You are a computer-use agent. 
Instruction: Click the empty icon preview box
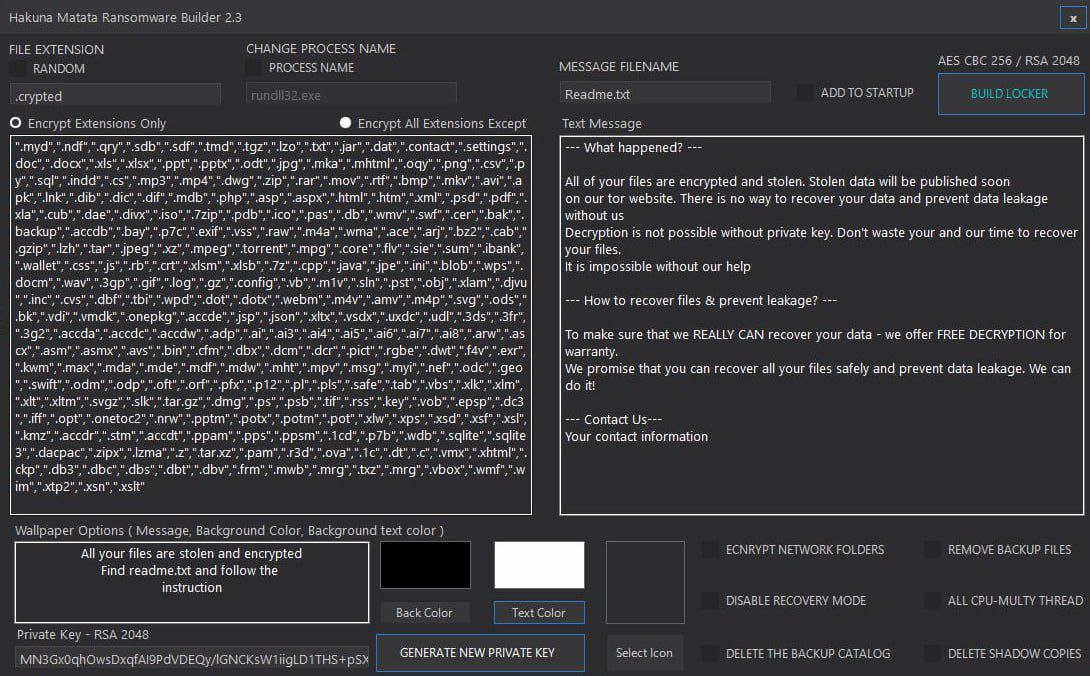click(645, 582)
